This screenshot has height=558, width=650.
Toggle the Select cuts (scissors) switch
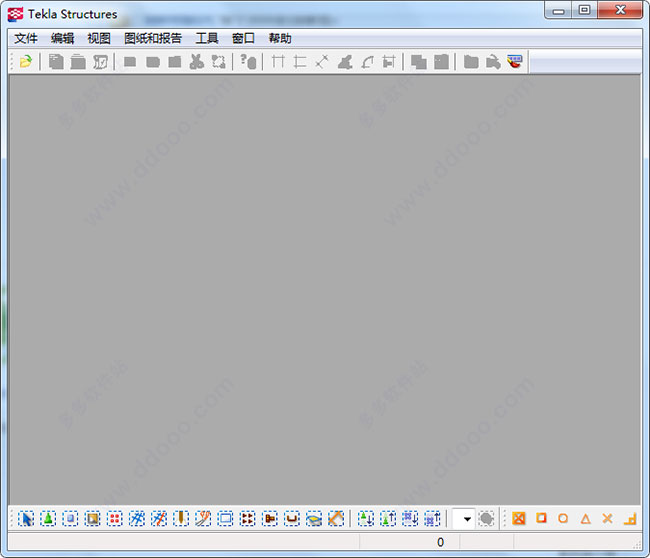click(203, 519)
